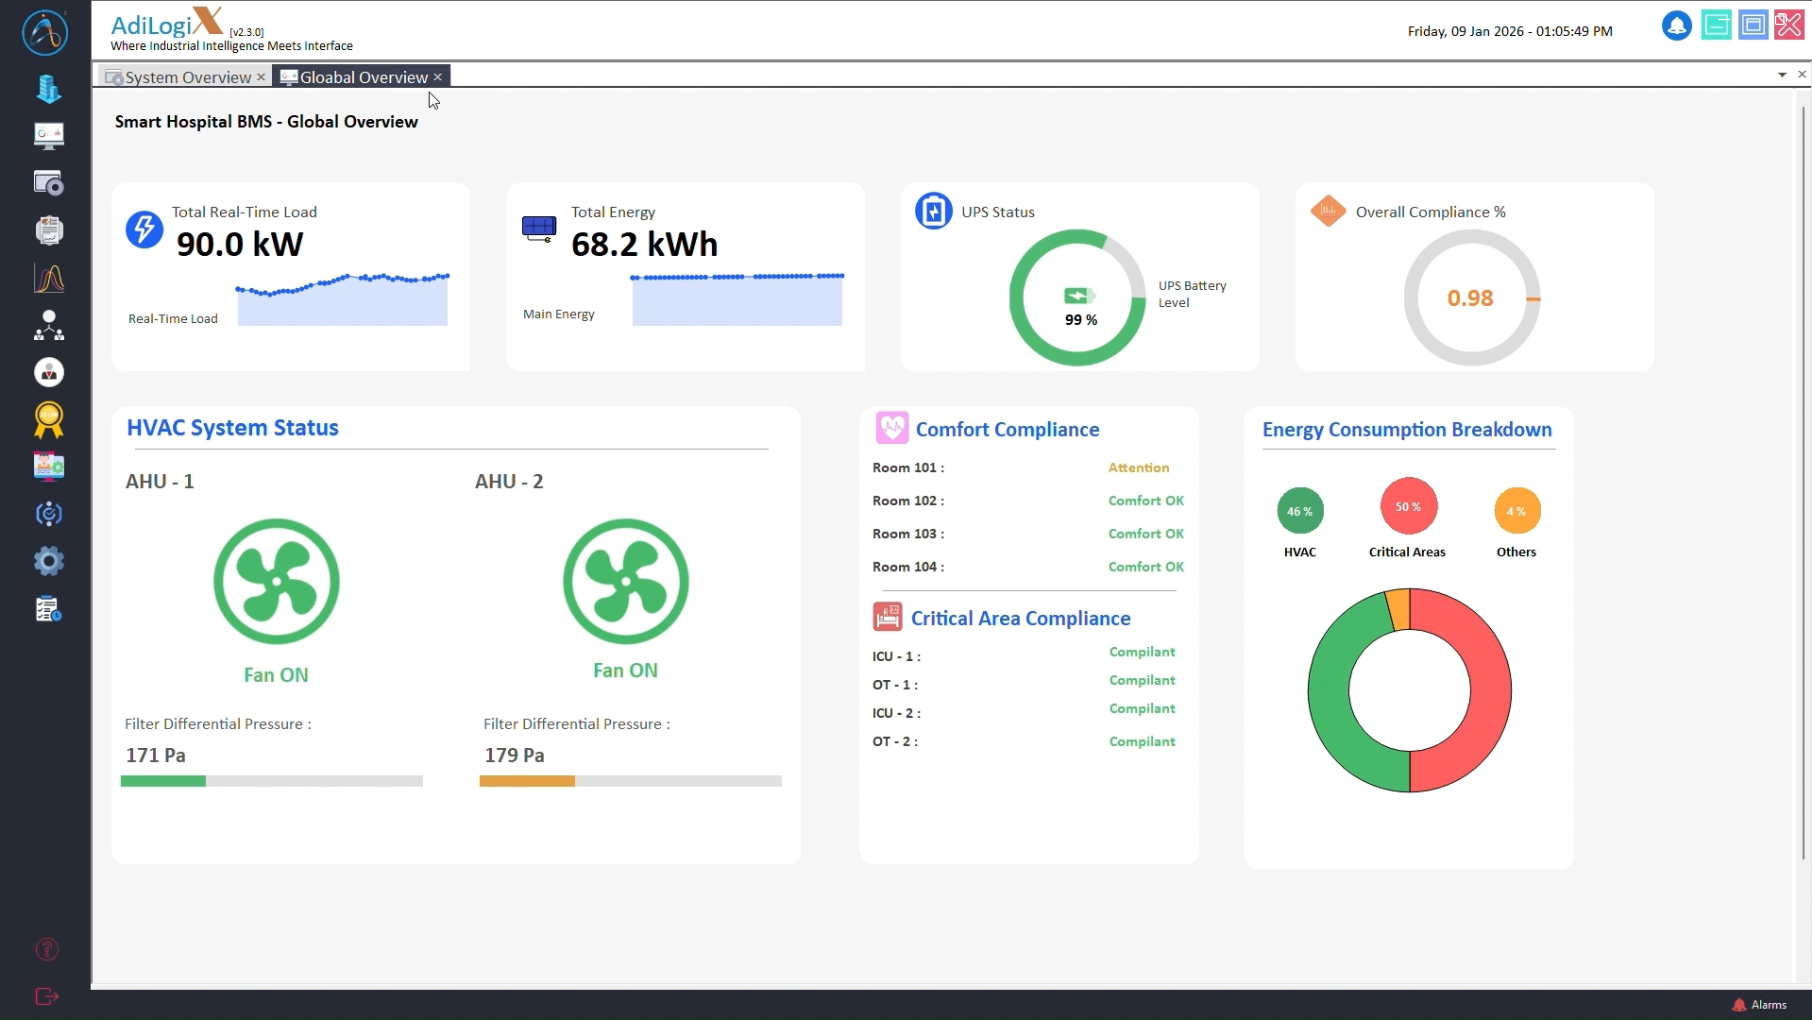
Task: Click the logout icon at sidebar bottom
Action: (x=47, y=996)
